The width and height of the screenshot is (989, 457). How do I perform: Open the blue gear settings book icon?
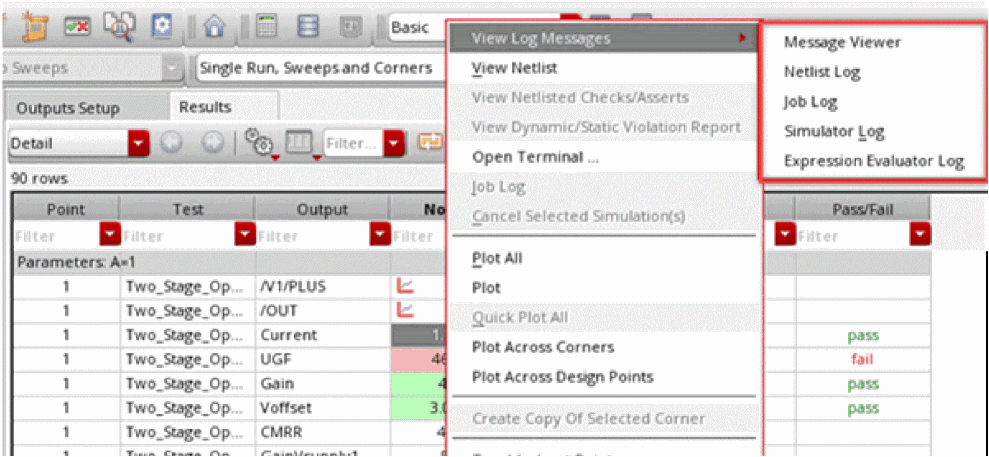tap(162, 27)
